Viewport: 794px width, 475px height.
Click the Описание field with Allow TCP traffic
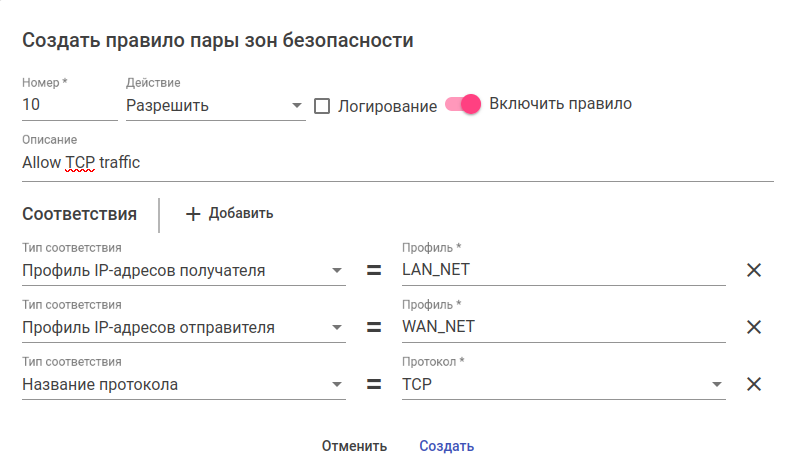click(x=397, y=162)
